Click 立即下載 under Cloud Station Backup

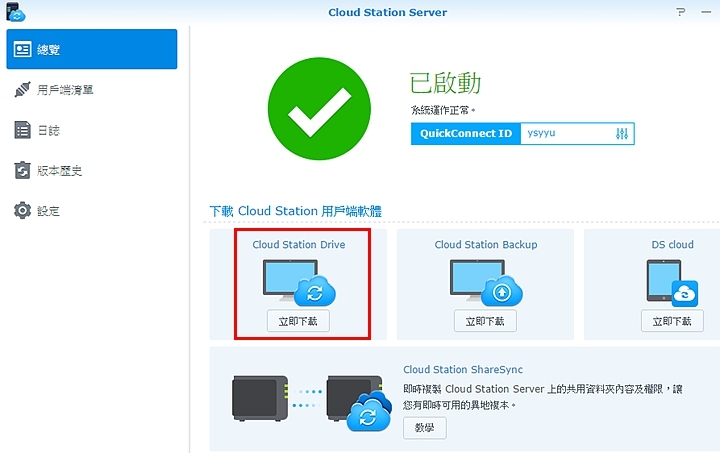485,321
